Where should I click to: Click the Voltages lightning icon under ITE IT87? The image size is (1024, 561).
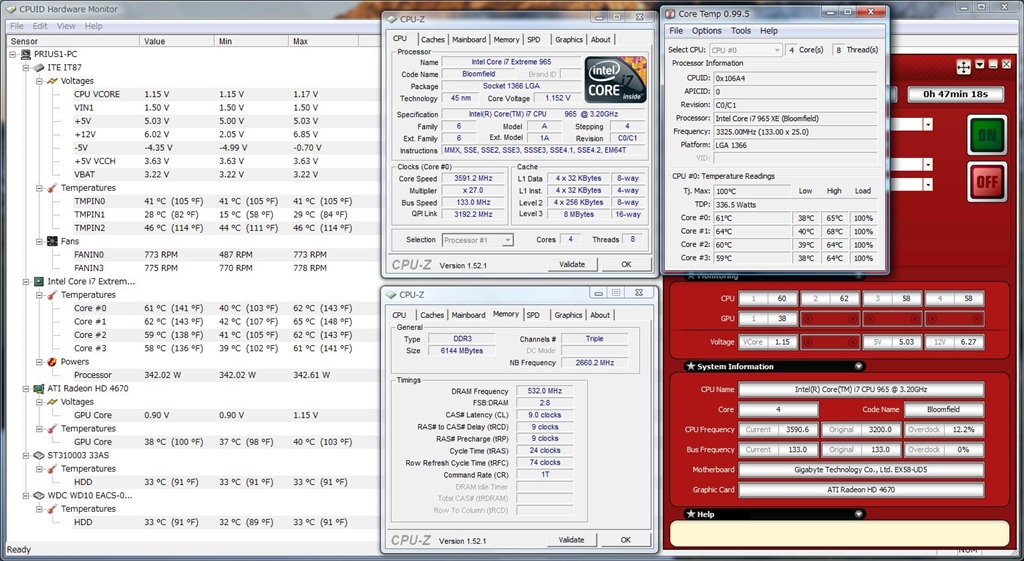(52, 81)
